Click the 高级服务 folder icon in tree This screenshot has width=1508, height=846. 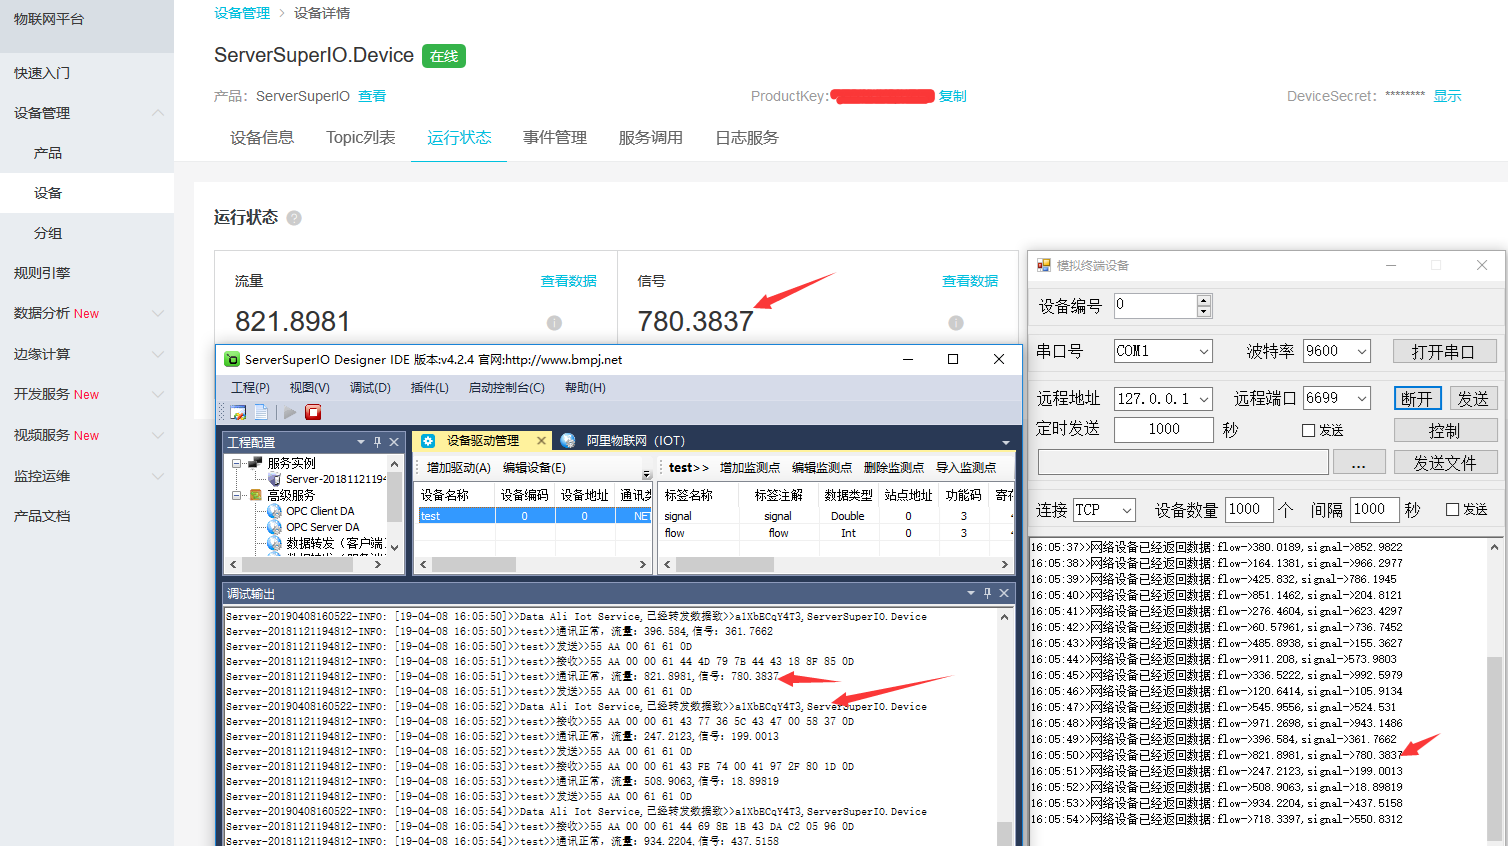click(256, 495)
